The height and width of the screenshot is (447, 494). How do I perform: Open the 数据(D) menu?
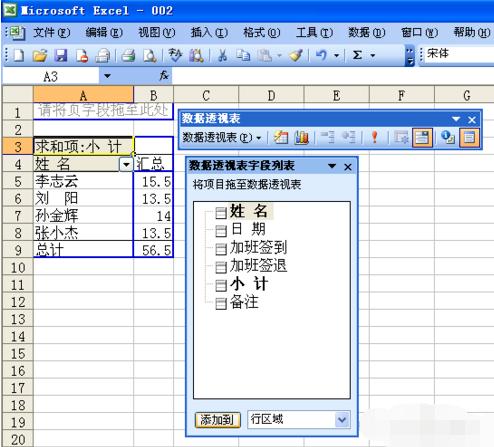pos(367,33)
